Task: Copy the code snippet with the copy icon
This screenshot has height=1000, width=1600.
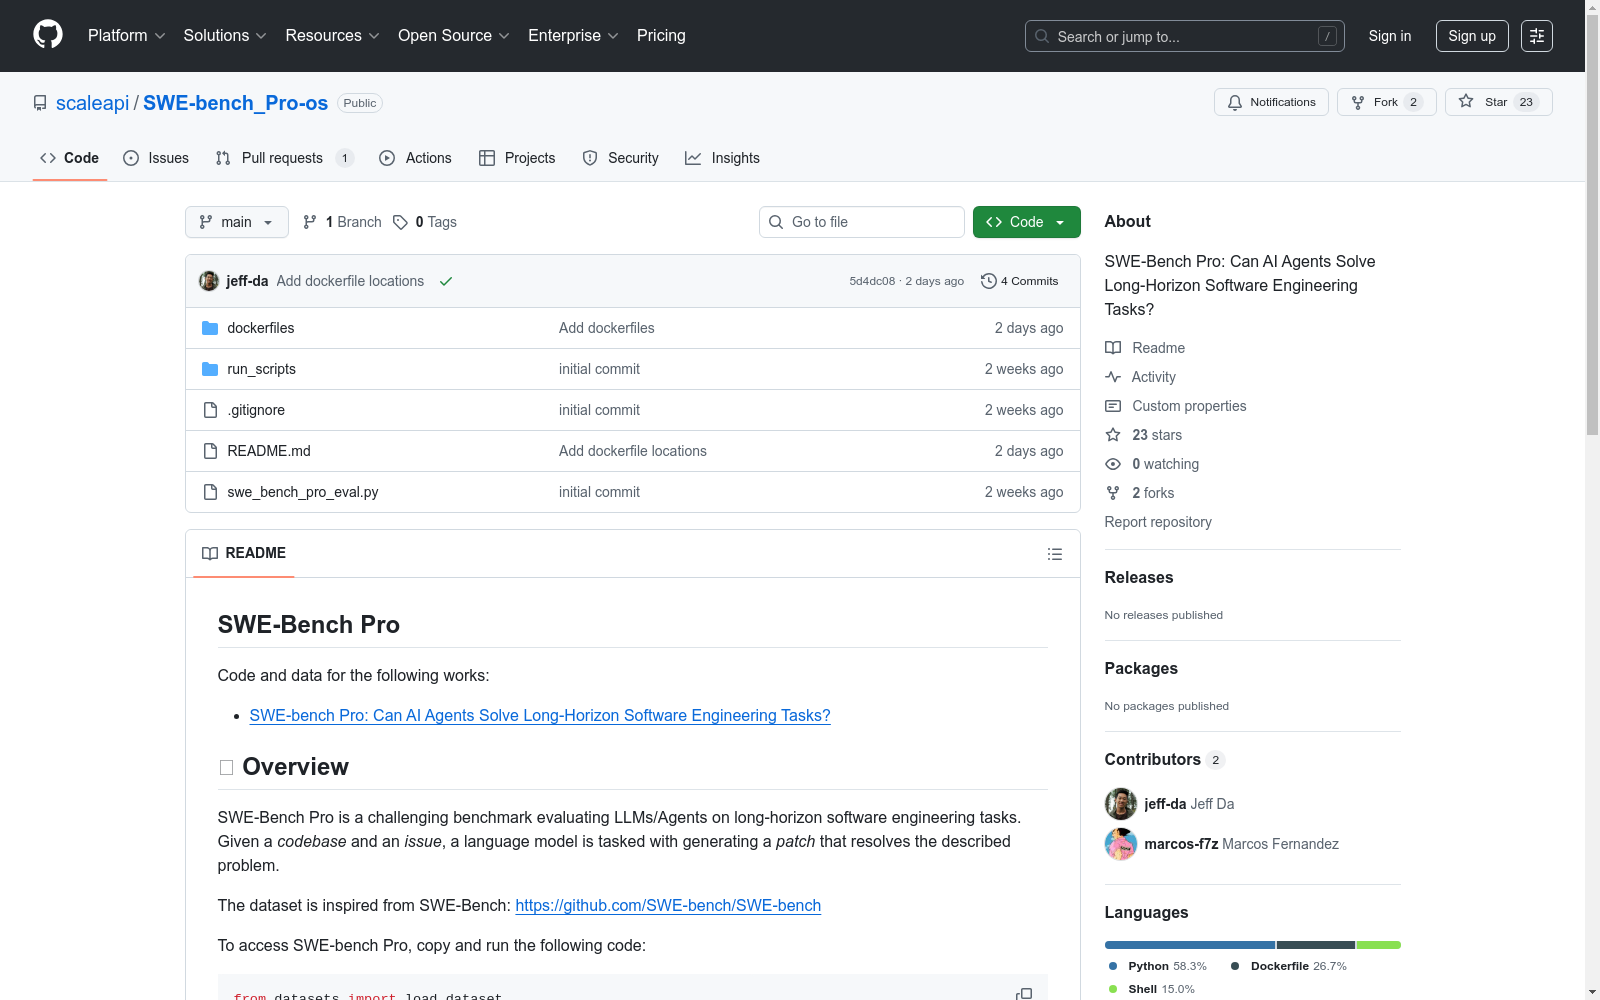Action: 1024,994
